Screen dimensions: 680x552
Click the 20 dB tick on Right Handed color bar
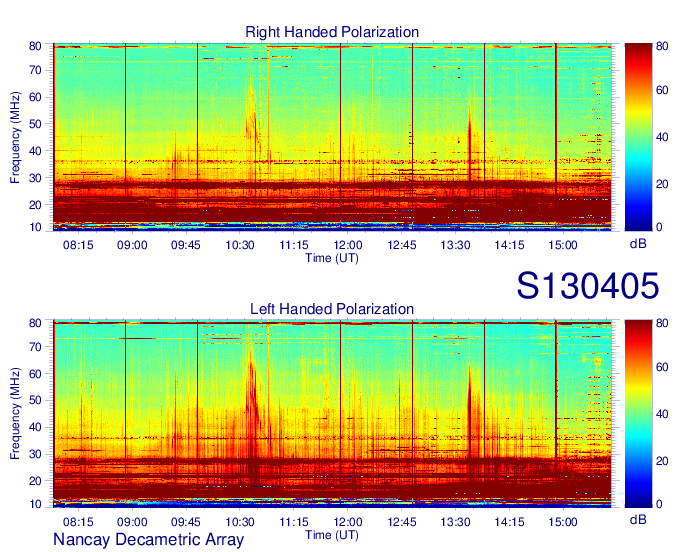[662, 184]
